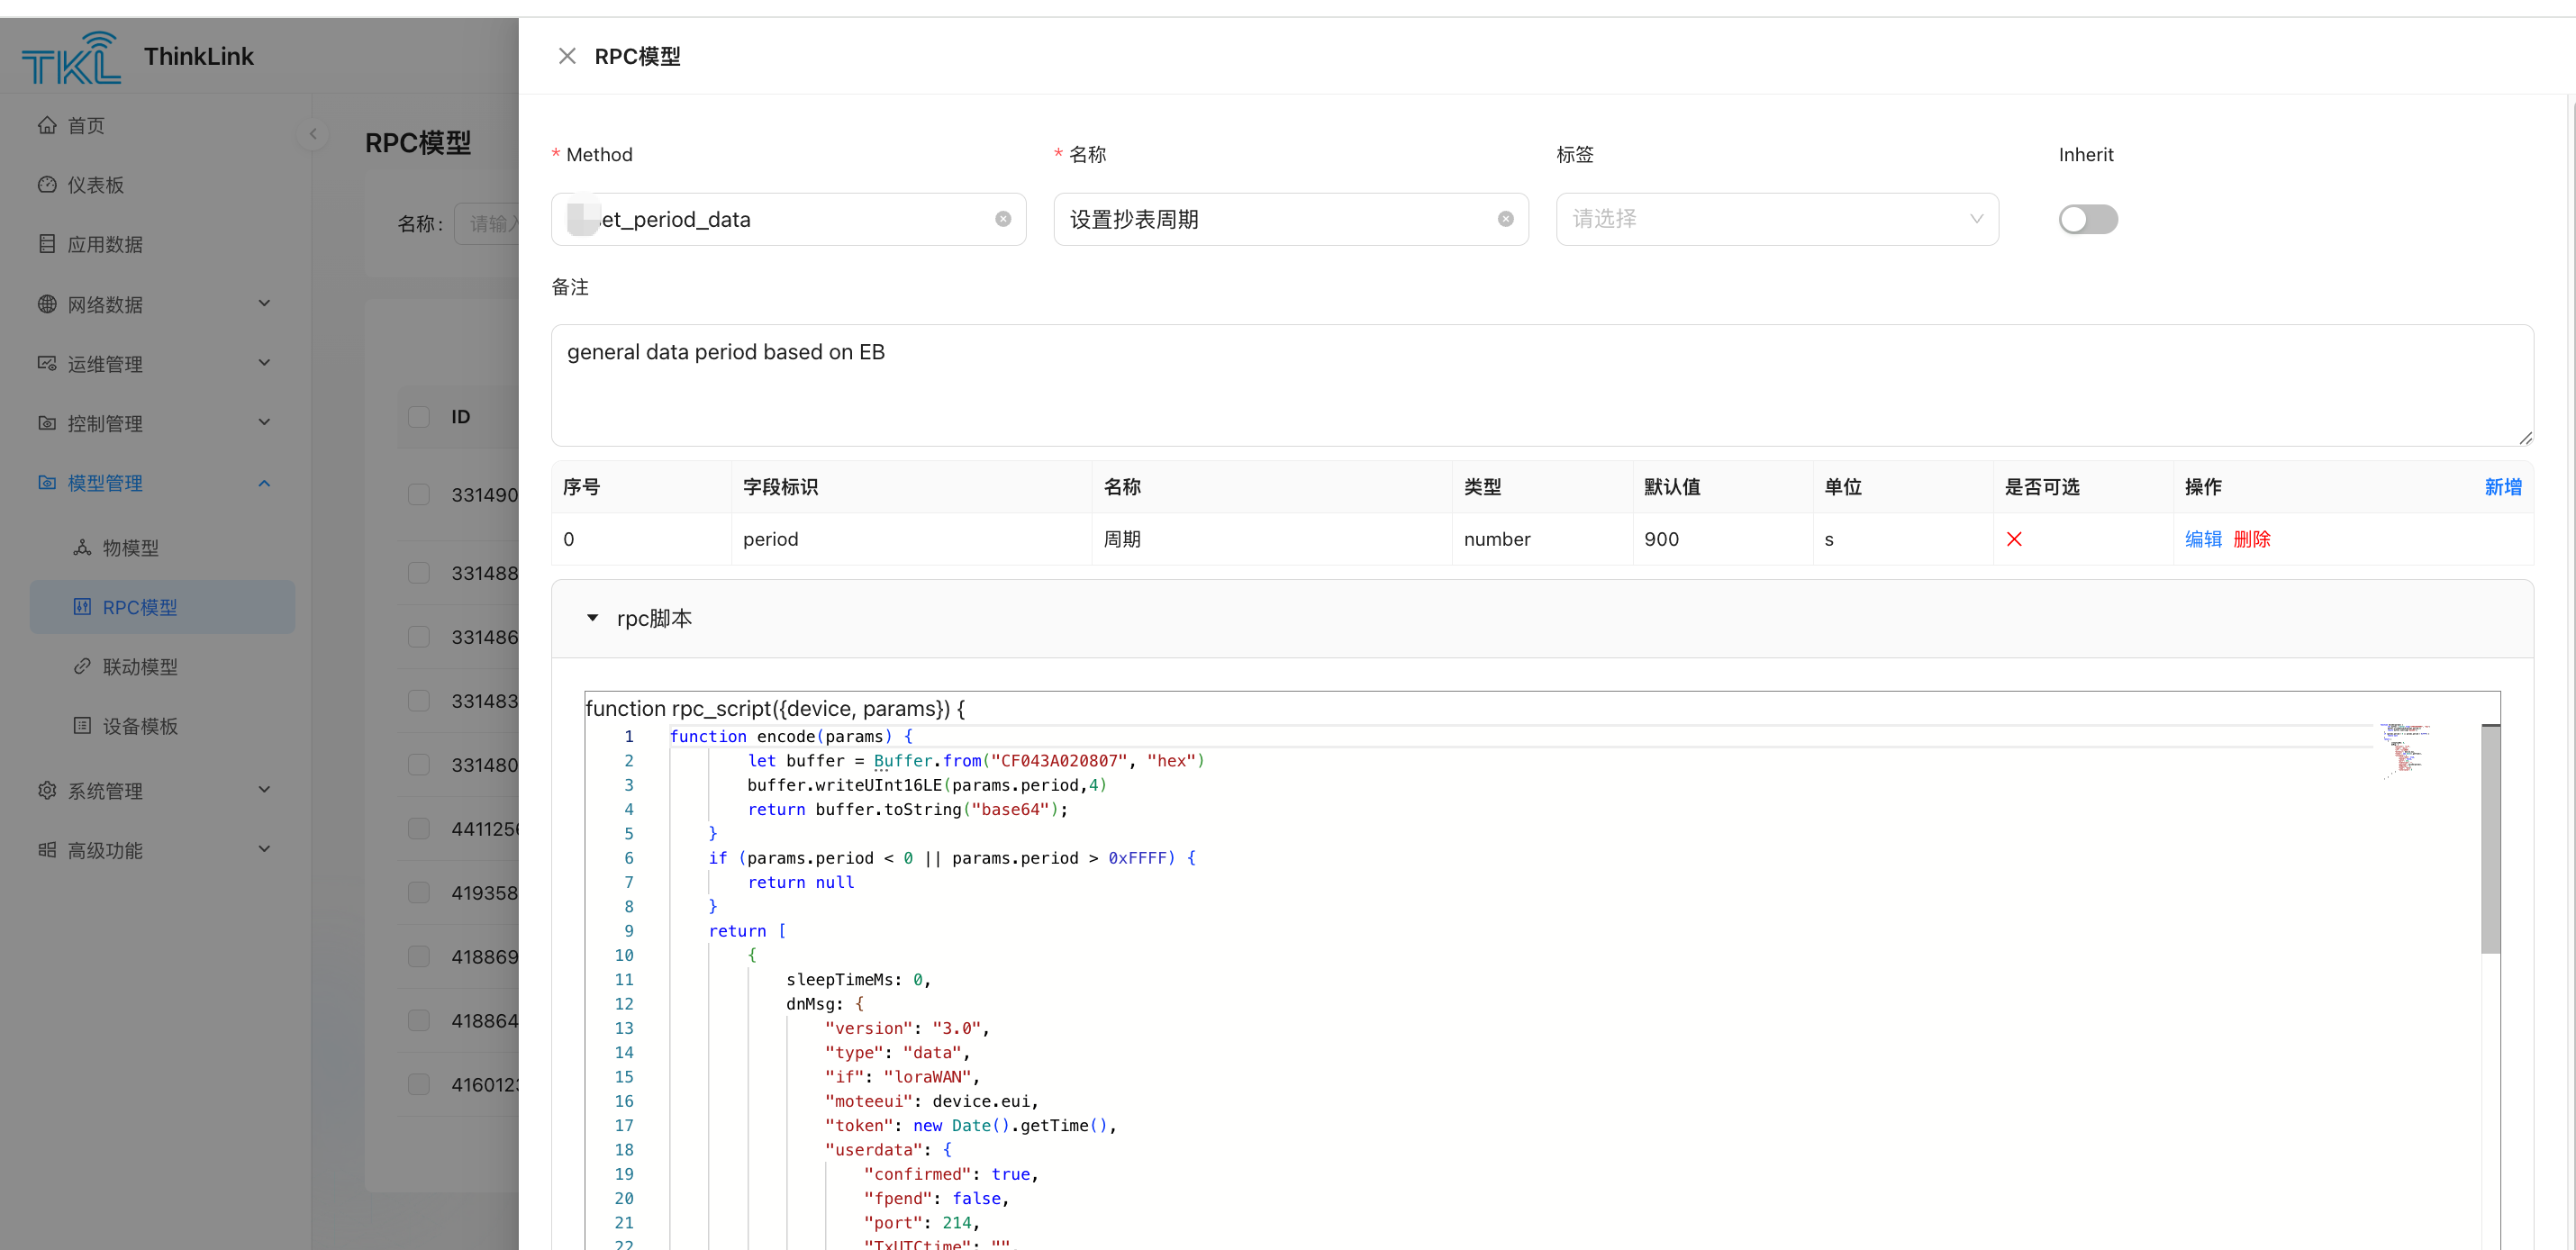This screenshot has height=1250, width=2576.
Task: Click 新增 to add a parameter
Action: [x=2502, y=487]
